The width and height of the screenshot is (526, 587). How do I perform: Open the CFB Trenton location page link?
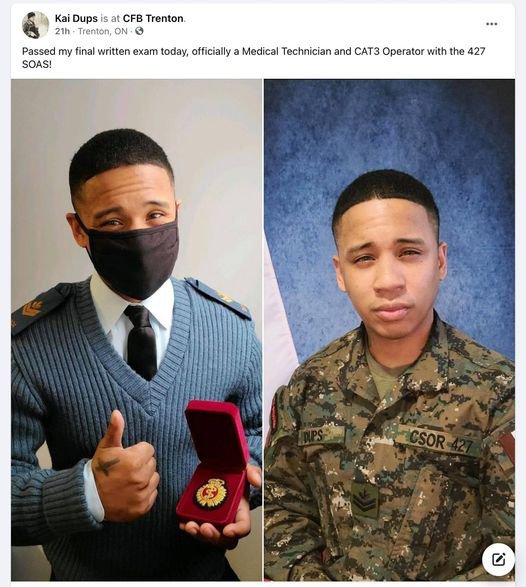click(153, 18)
